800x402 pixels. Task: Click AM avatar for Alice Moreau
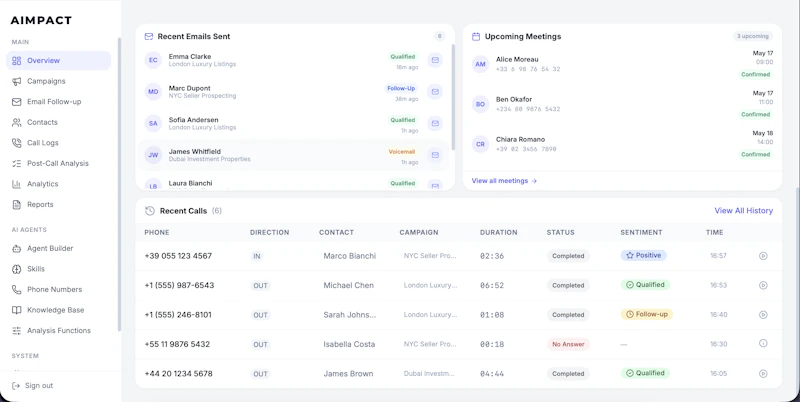[x=480, y=64]
